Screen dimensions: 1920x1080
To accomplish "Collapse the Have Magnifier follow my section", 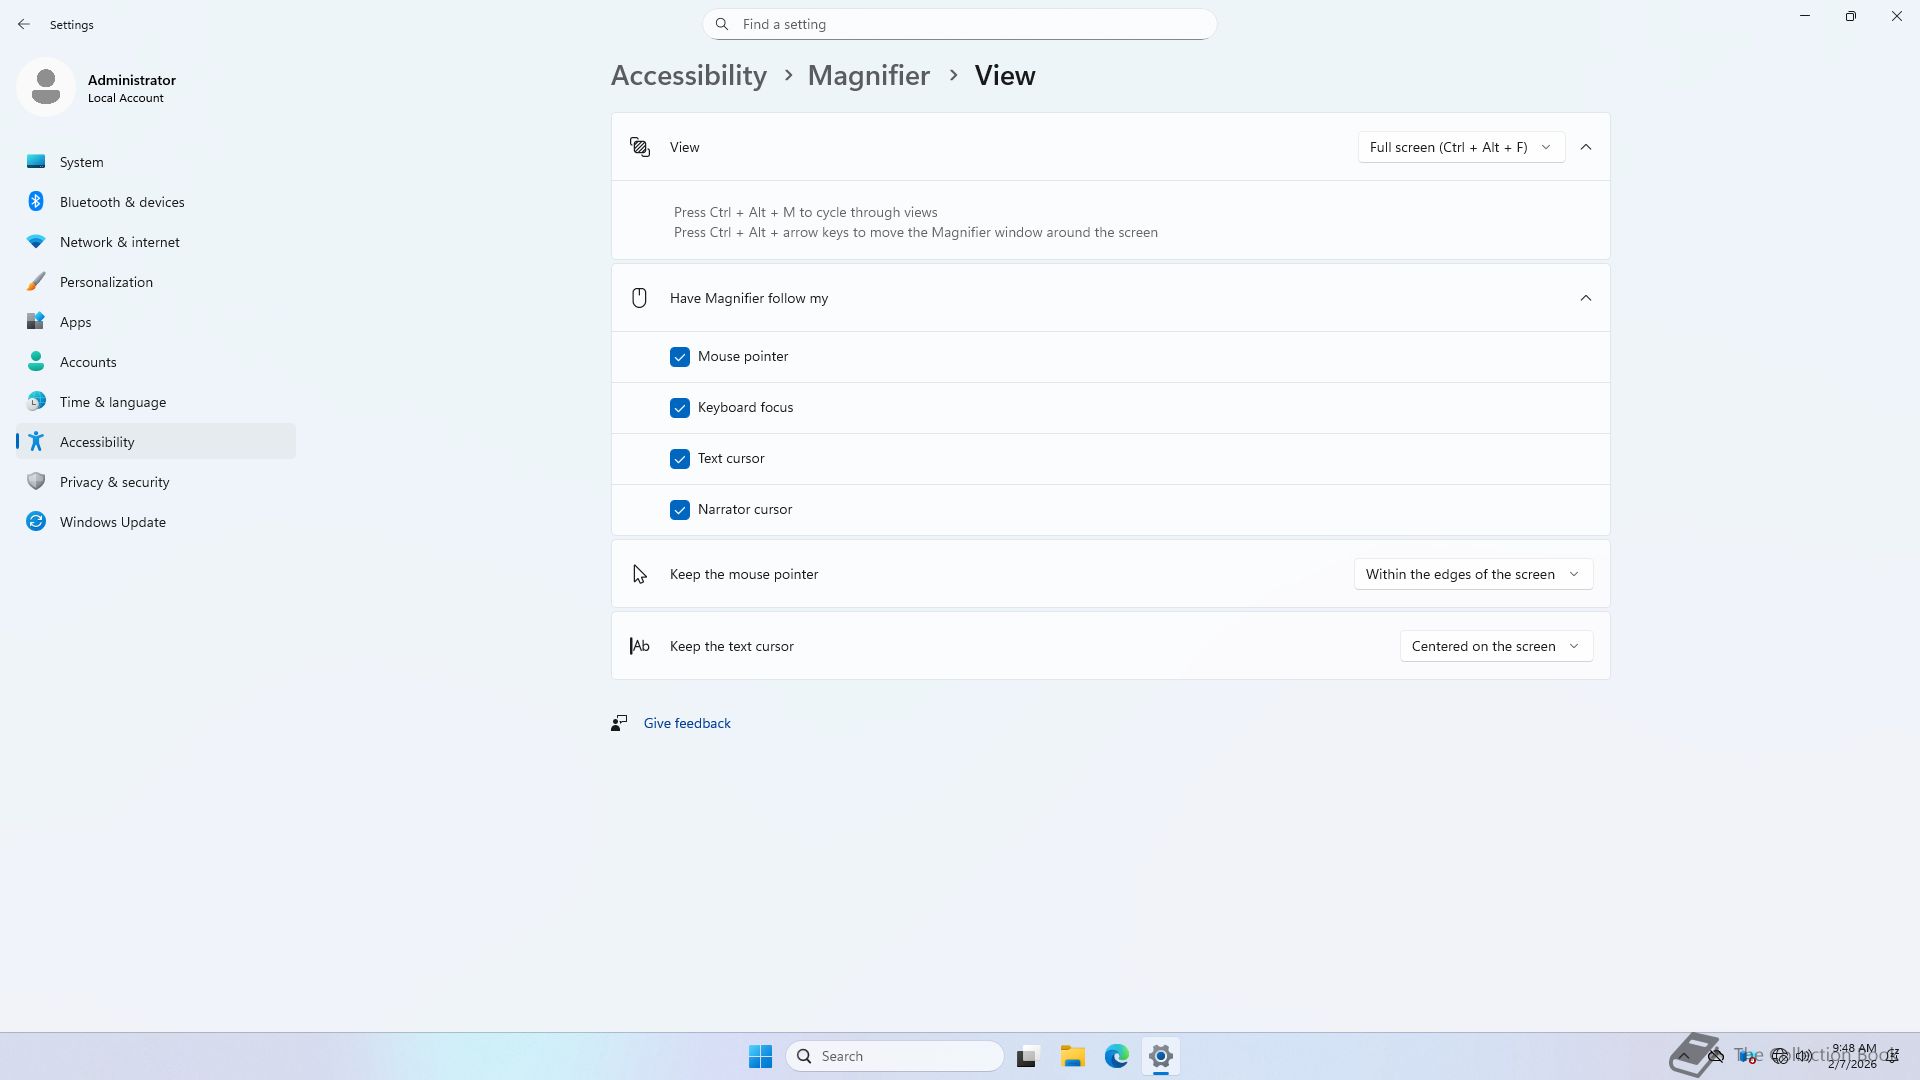I will (1585, 298).
